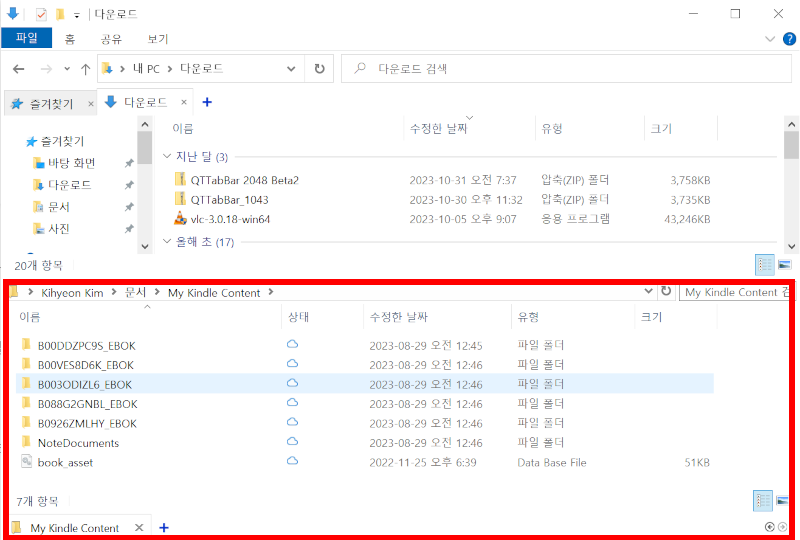Switch upper pane to large icons view
800x540 pixels.
(785, 265)
